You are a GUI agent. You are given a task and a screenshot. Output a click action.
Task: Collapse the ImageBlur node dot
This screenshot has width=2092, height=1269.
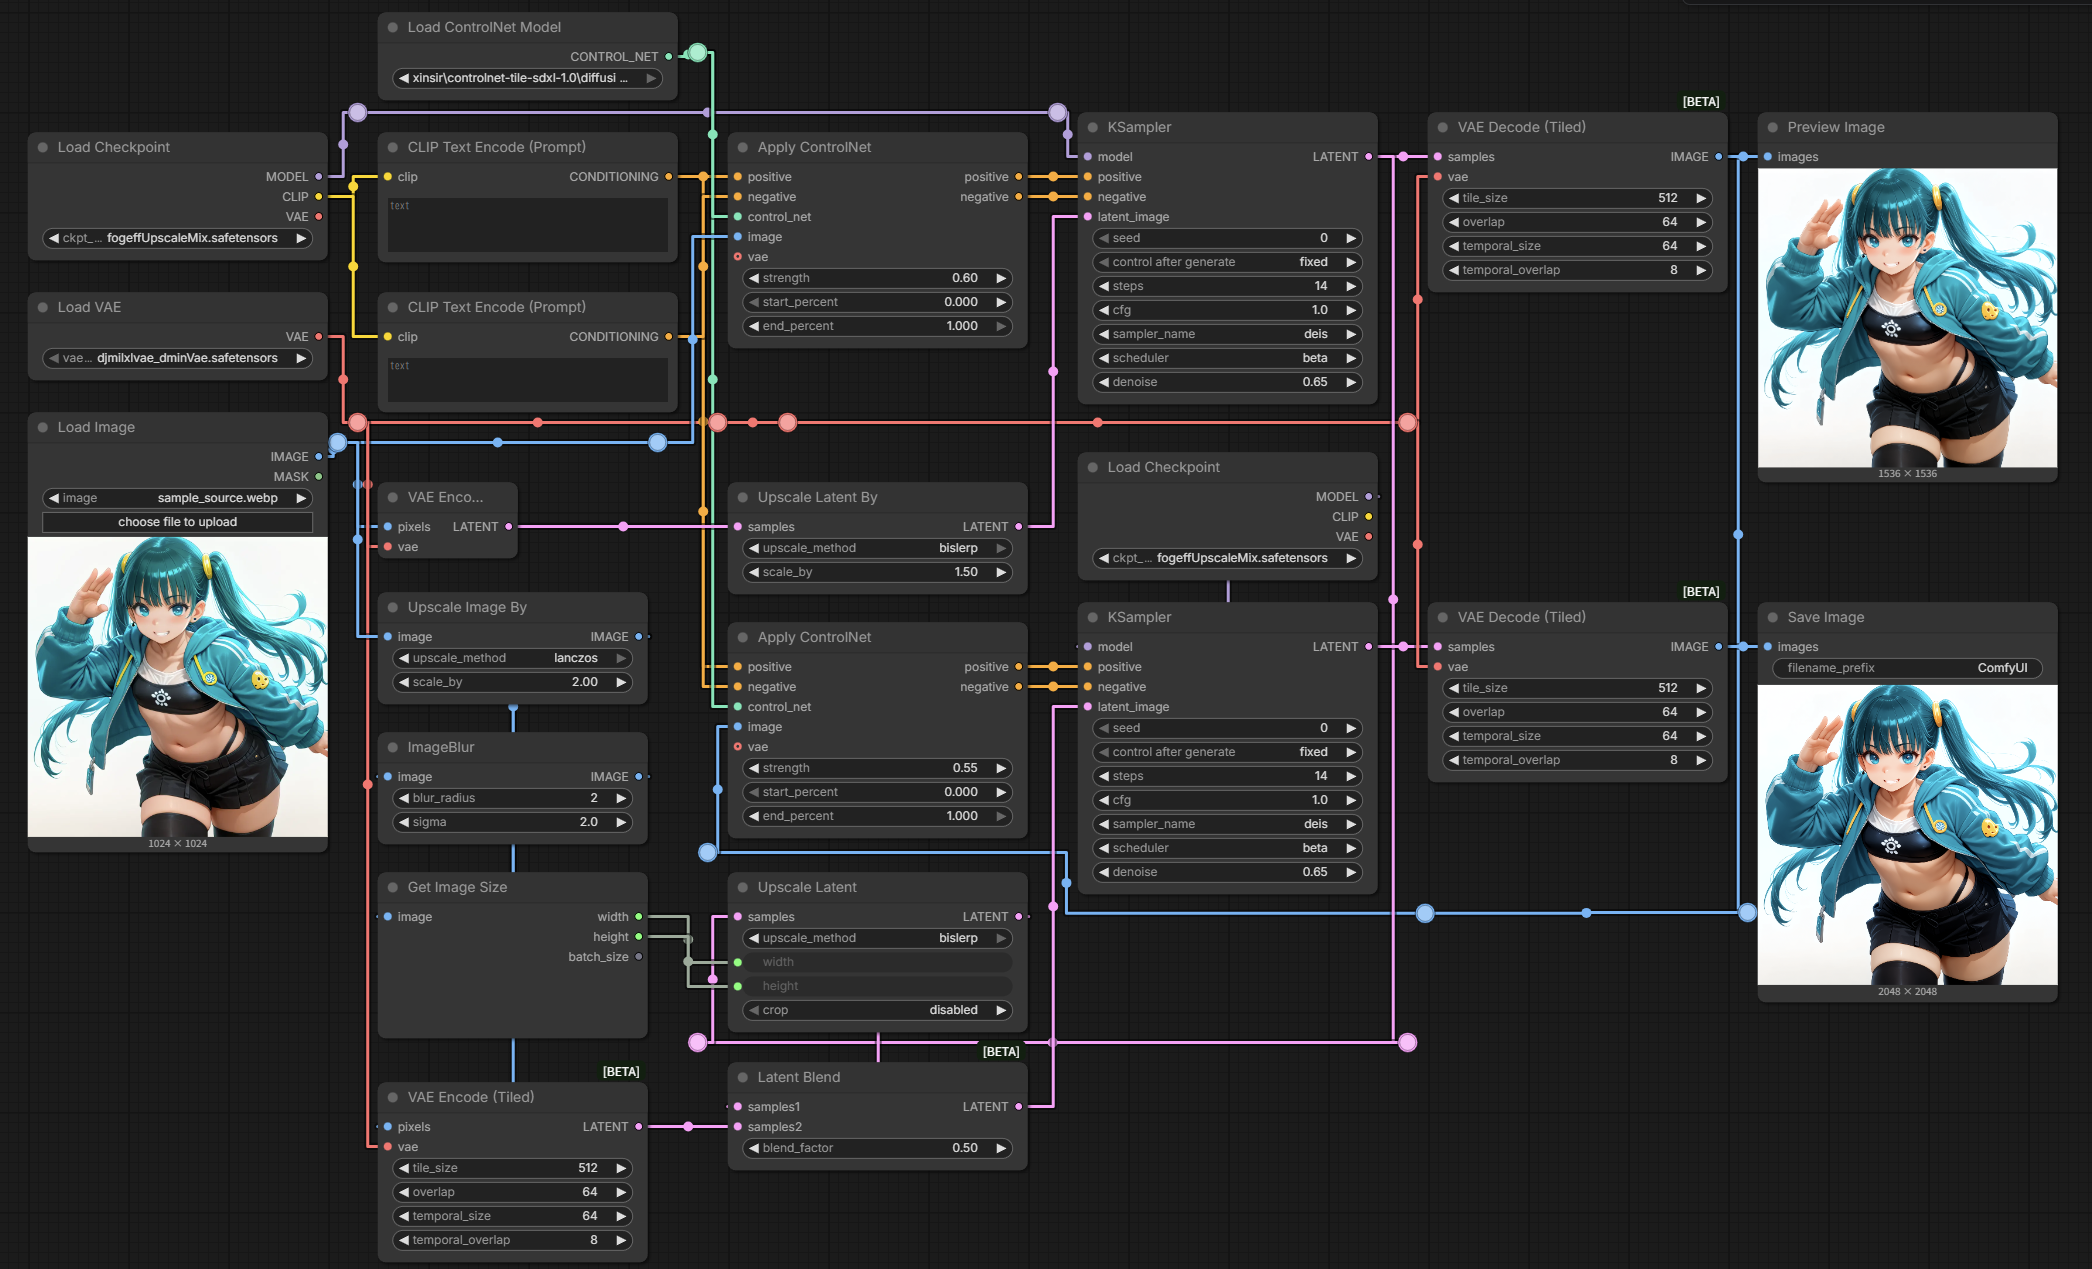[393, 747]
